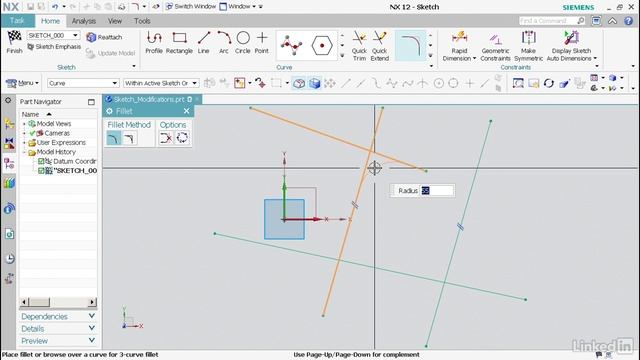Click the Radius input field
Screen dimensions: 640x360
click(437, 191)
